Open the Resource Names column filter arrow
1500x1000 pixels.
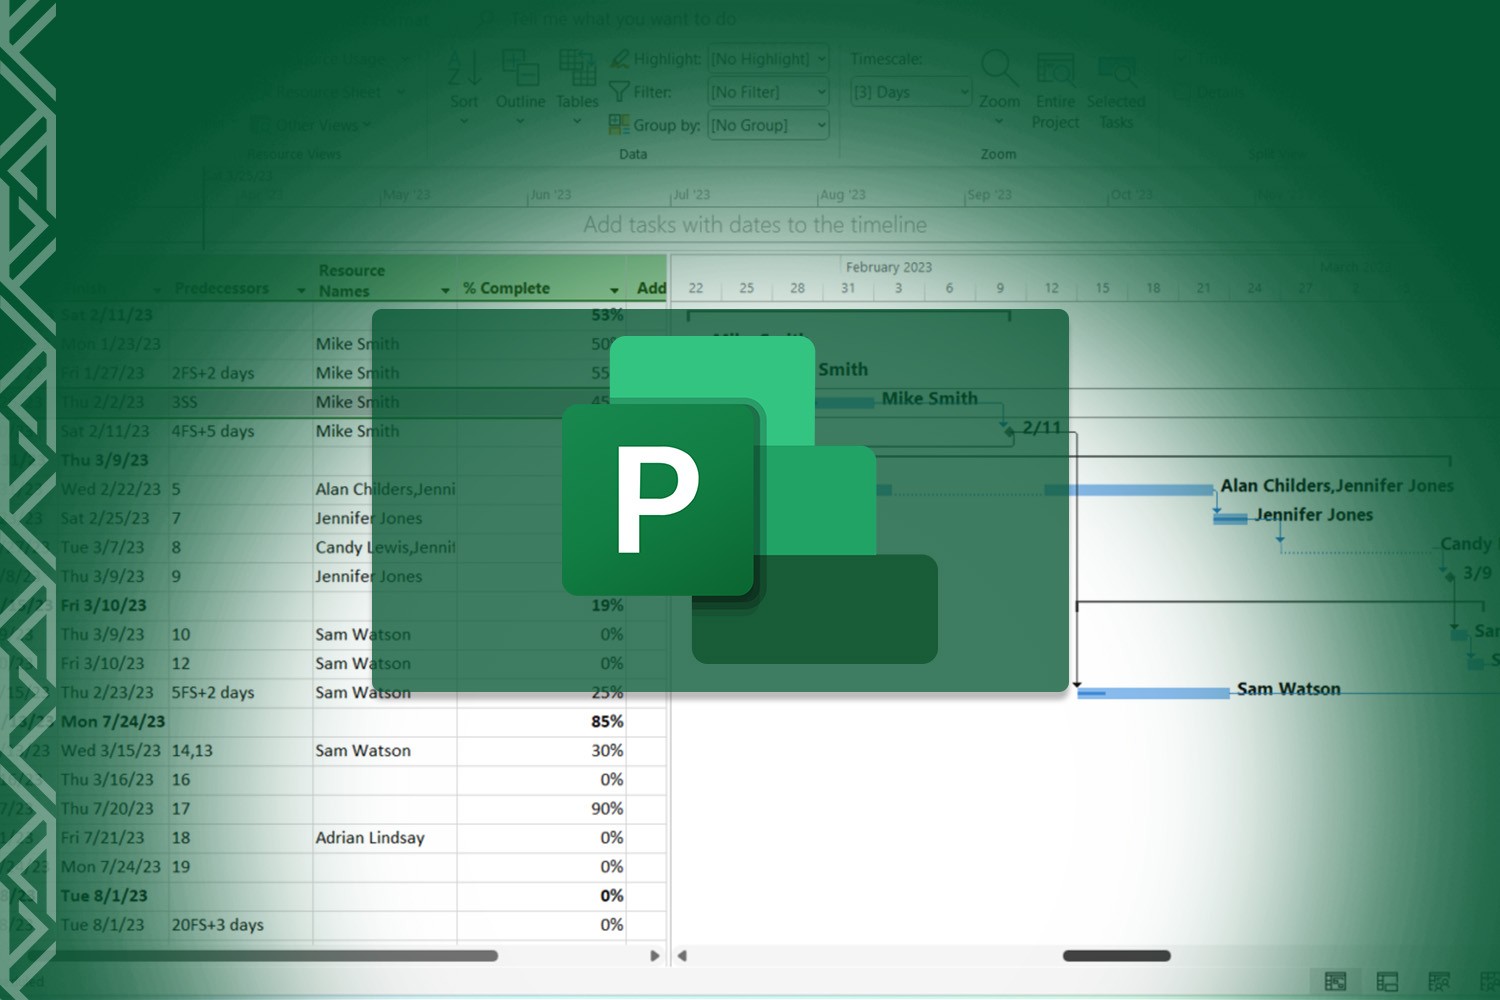pyautogui.click(x=445, y=290)
